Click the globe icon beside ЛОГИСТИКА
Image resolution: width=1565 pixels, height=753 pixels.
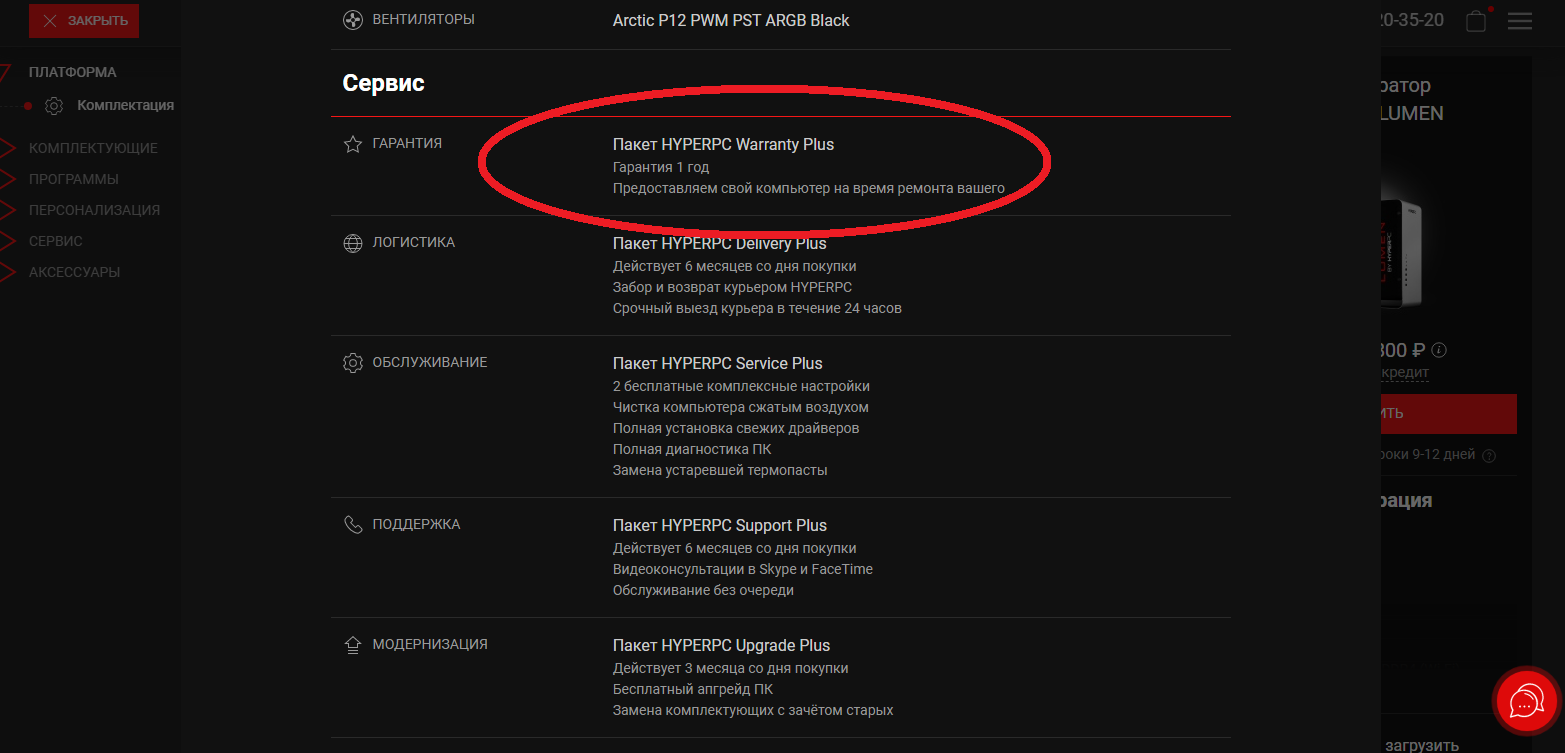(352, 243)
